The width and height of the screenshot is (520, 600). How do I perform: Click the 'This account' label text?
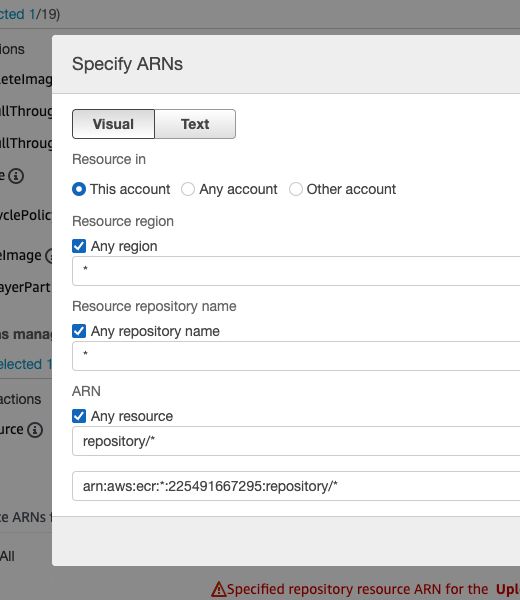pos(130,189)
